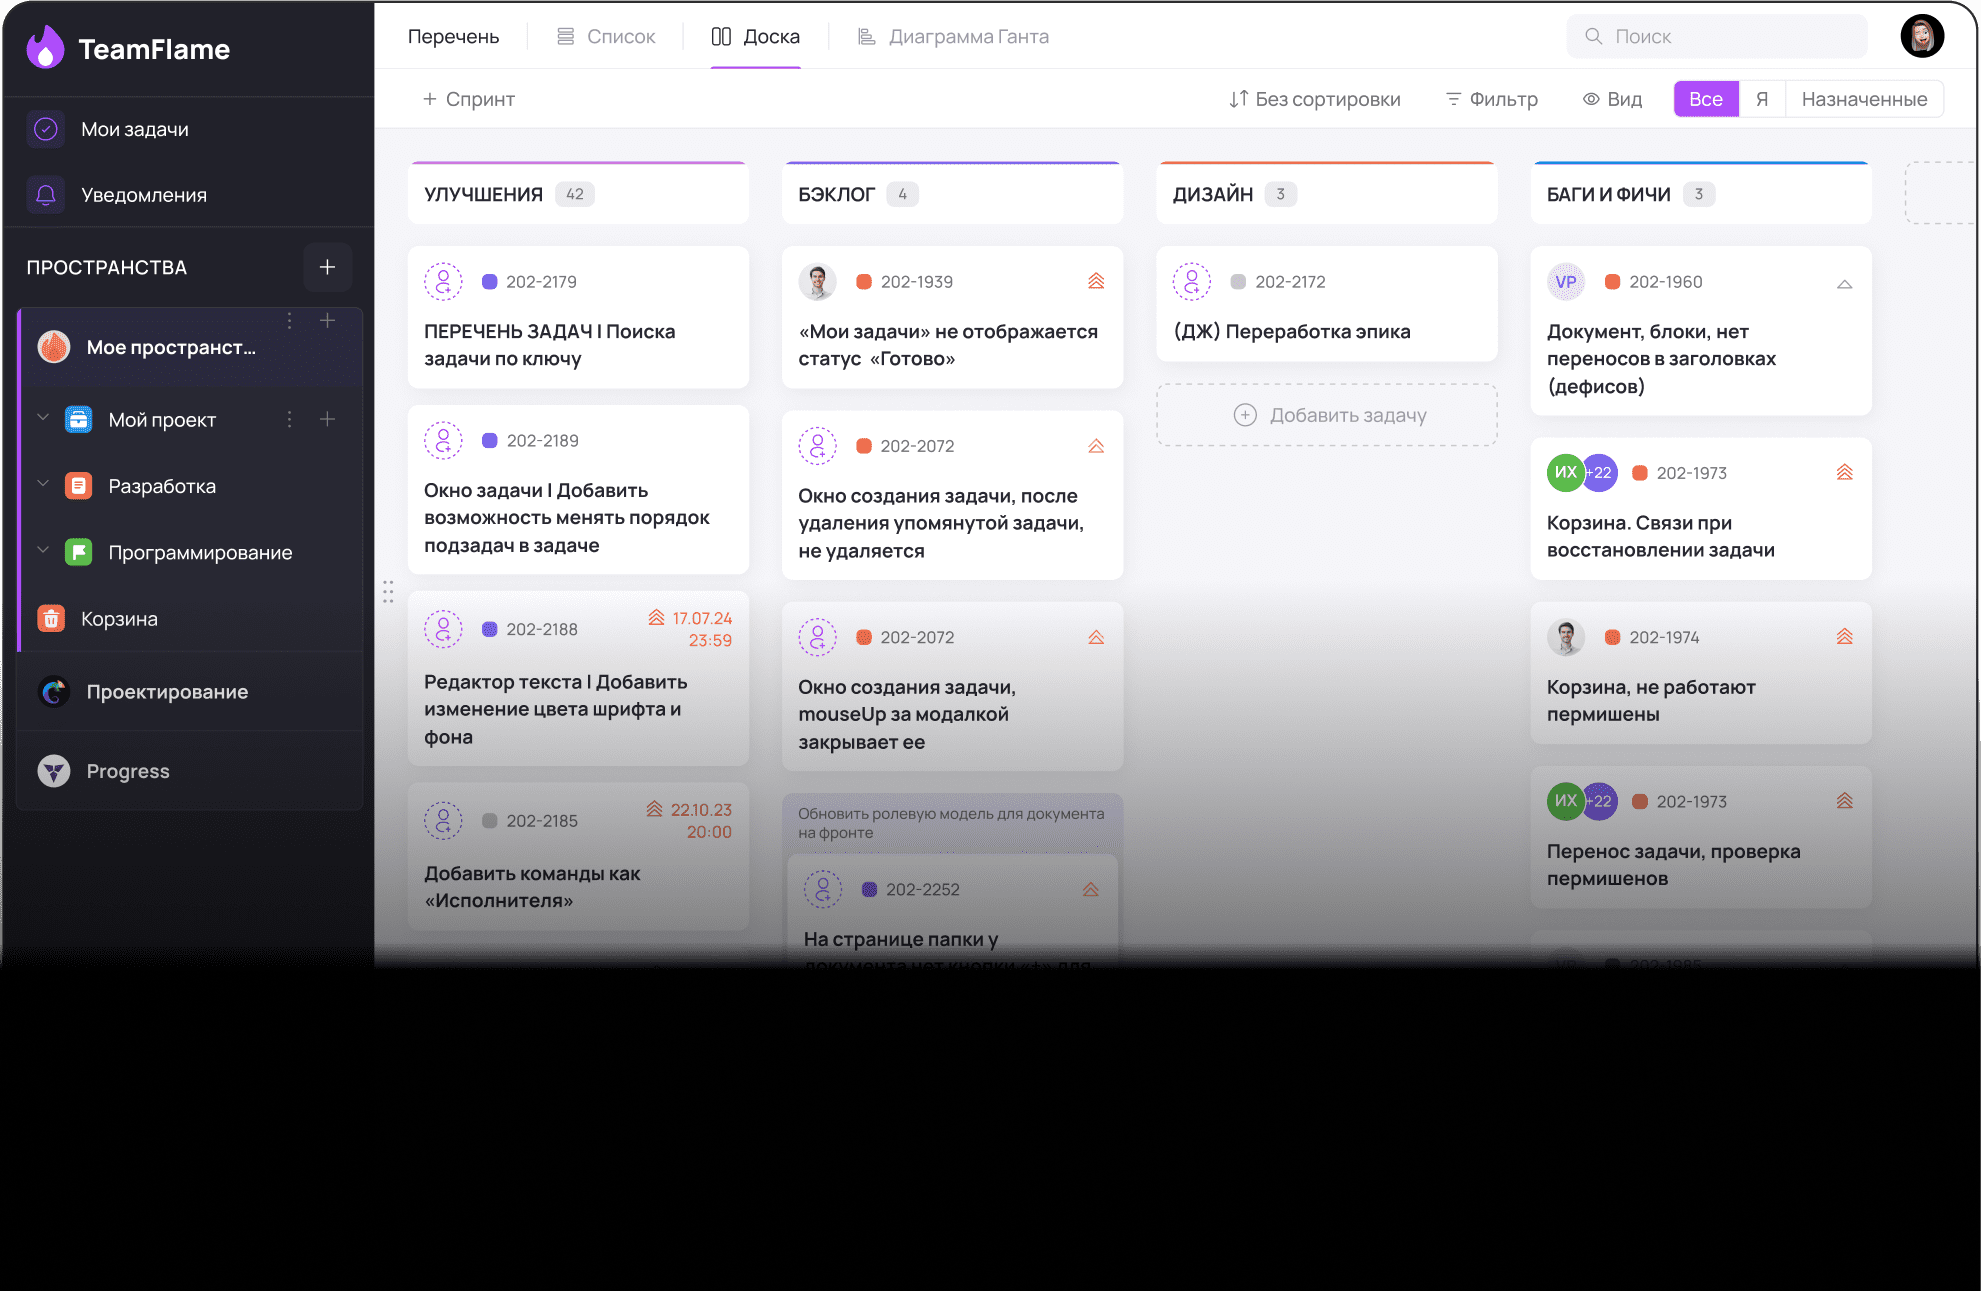Expand the Разработка project chevron
The width and height of the screenshot is (1981, 1291).
pos(43,484)
